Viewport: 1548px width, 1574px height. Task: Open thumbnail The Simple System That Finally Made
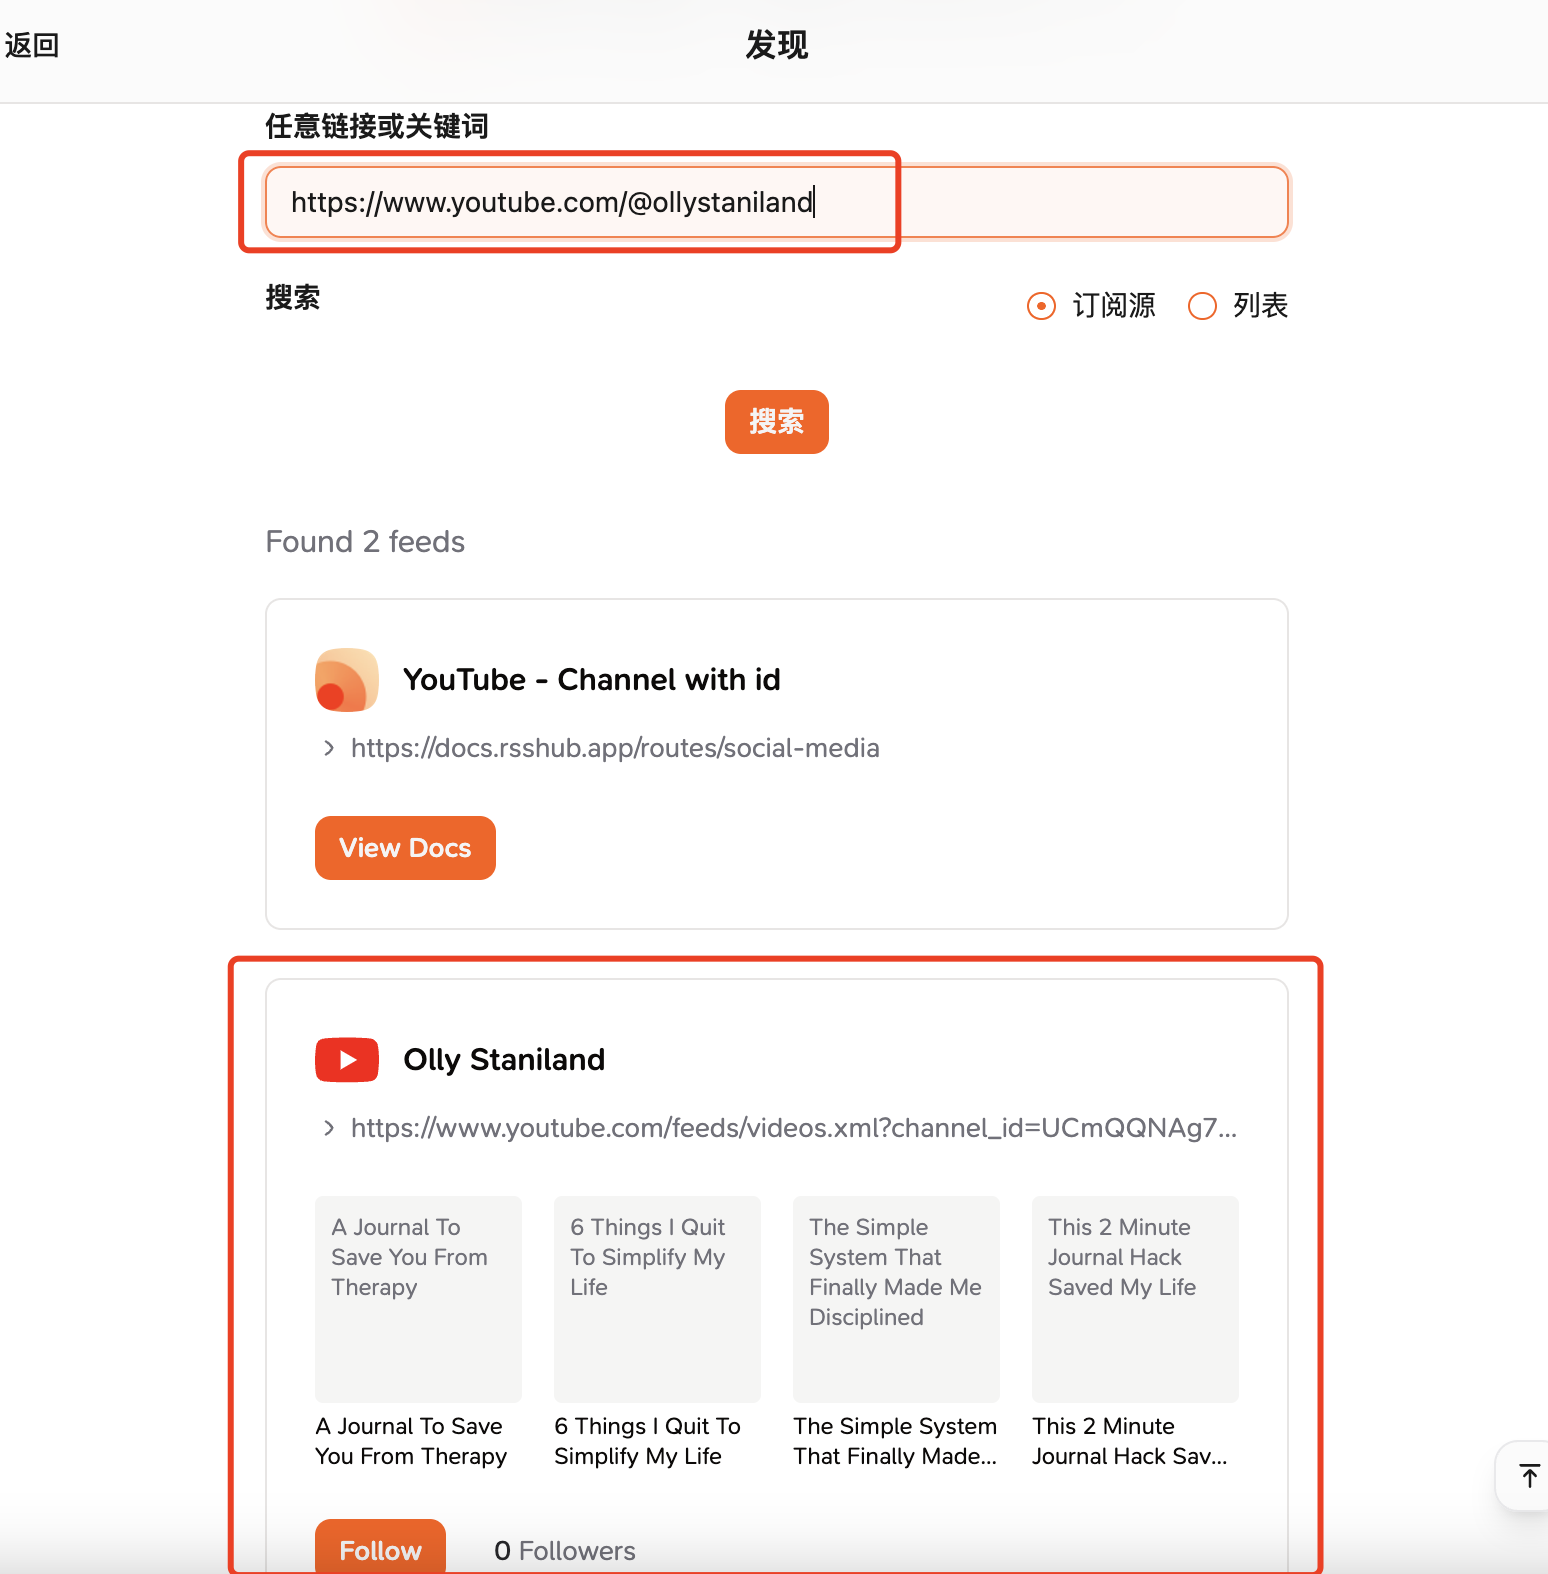(x=896, y=1299)
